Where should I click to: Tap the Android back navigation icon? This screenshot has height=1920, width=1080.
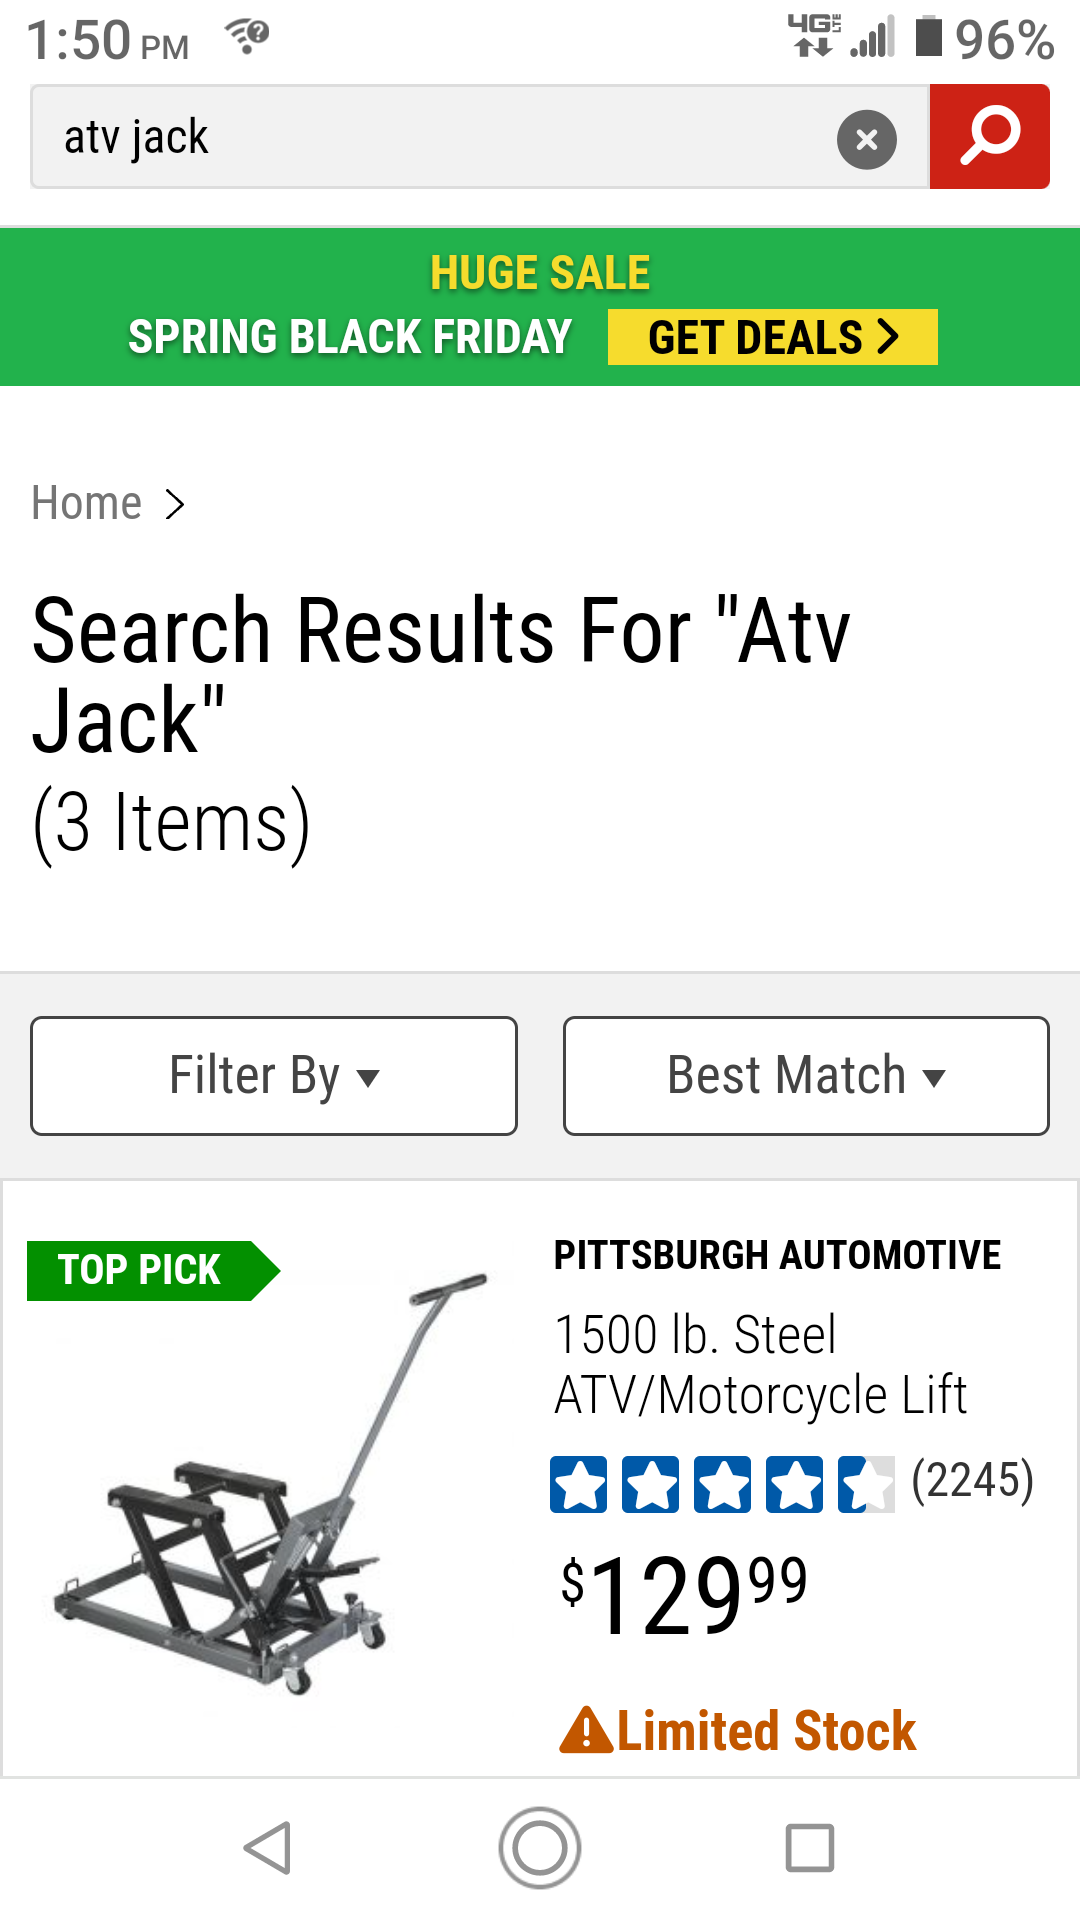click(268, 1847)
